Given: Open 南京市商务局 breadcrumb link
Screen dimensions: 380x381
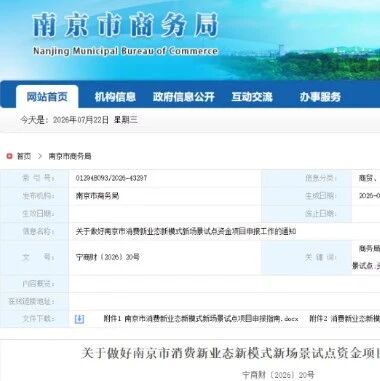Looking at the screenshot, I should tap(70, 156).
